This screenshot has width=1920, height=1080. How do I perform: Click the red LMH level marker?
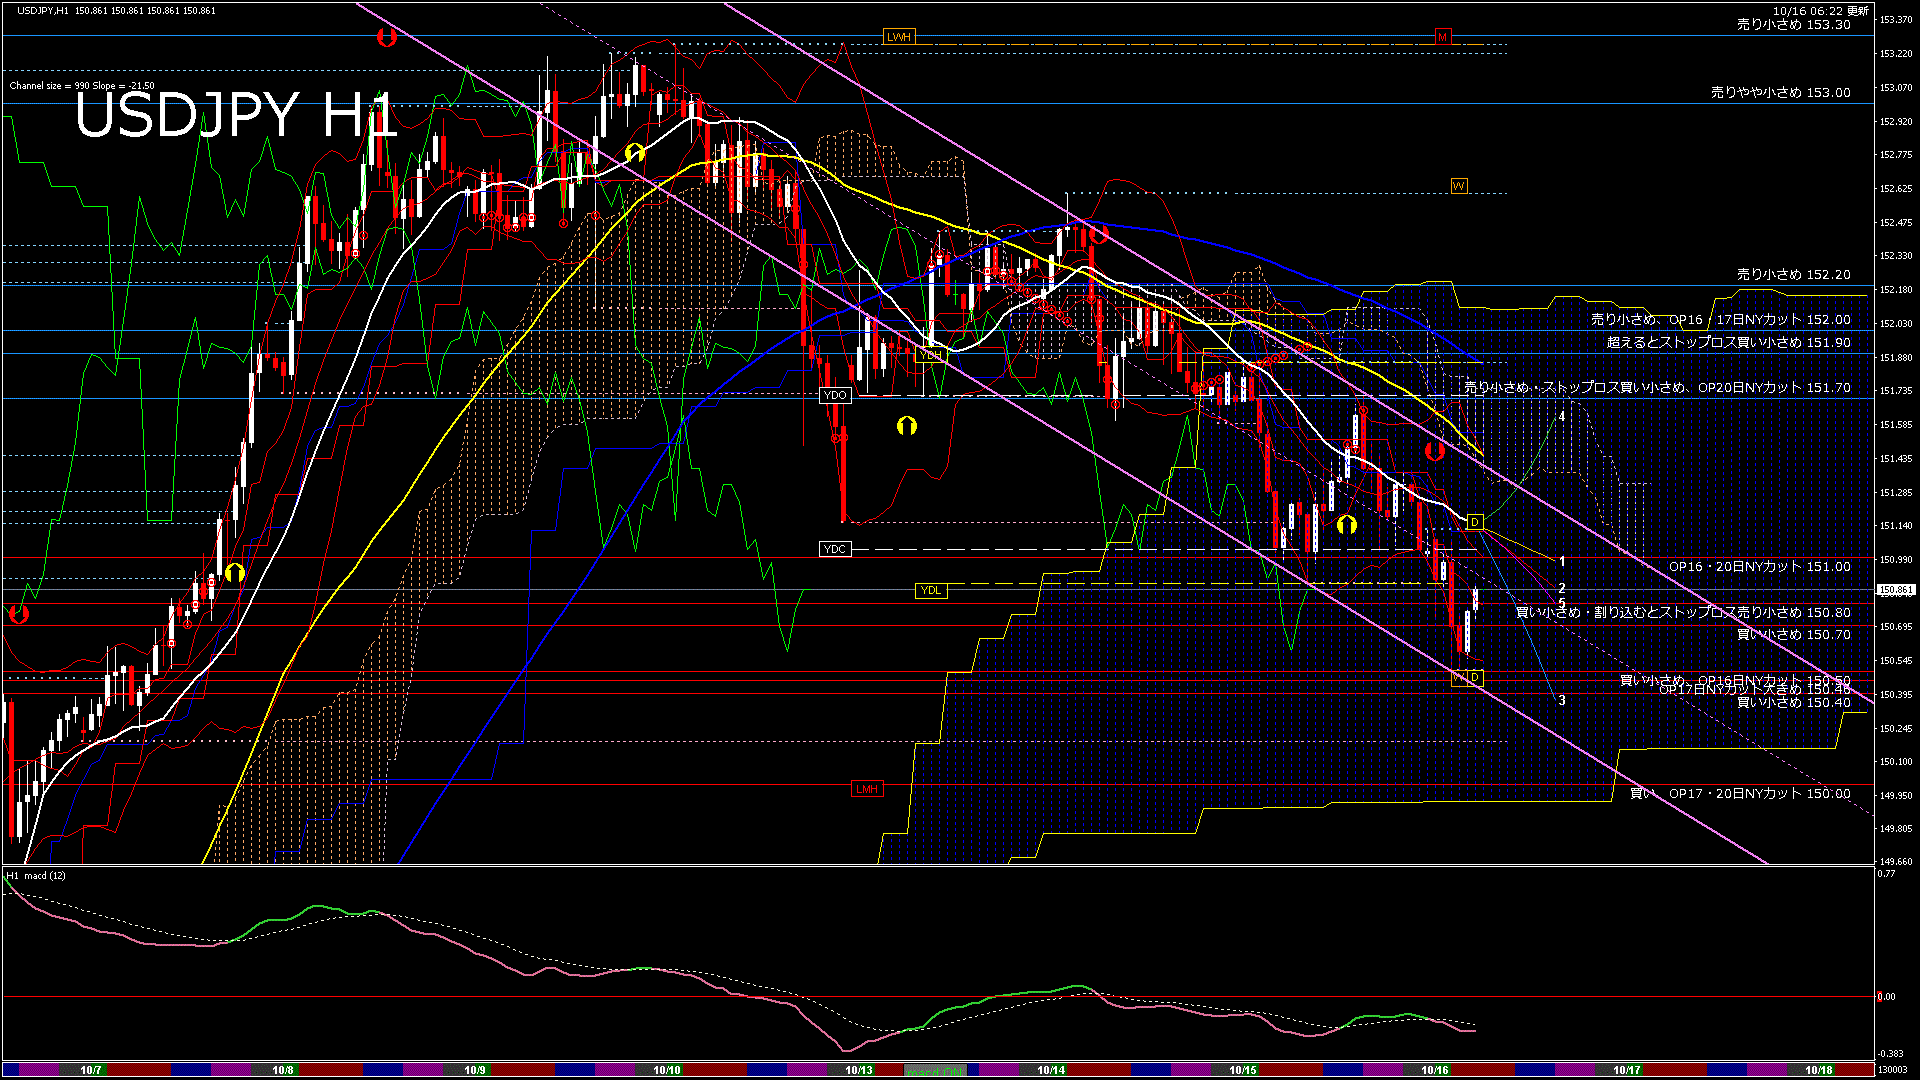coord(866,789)
